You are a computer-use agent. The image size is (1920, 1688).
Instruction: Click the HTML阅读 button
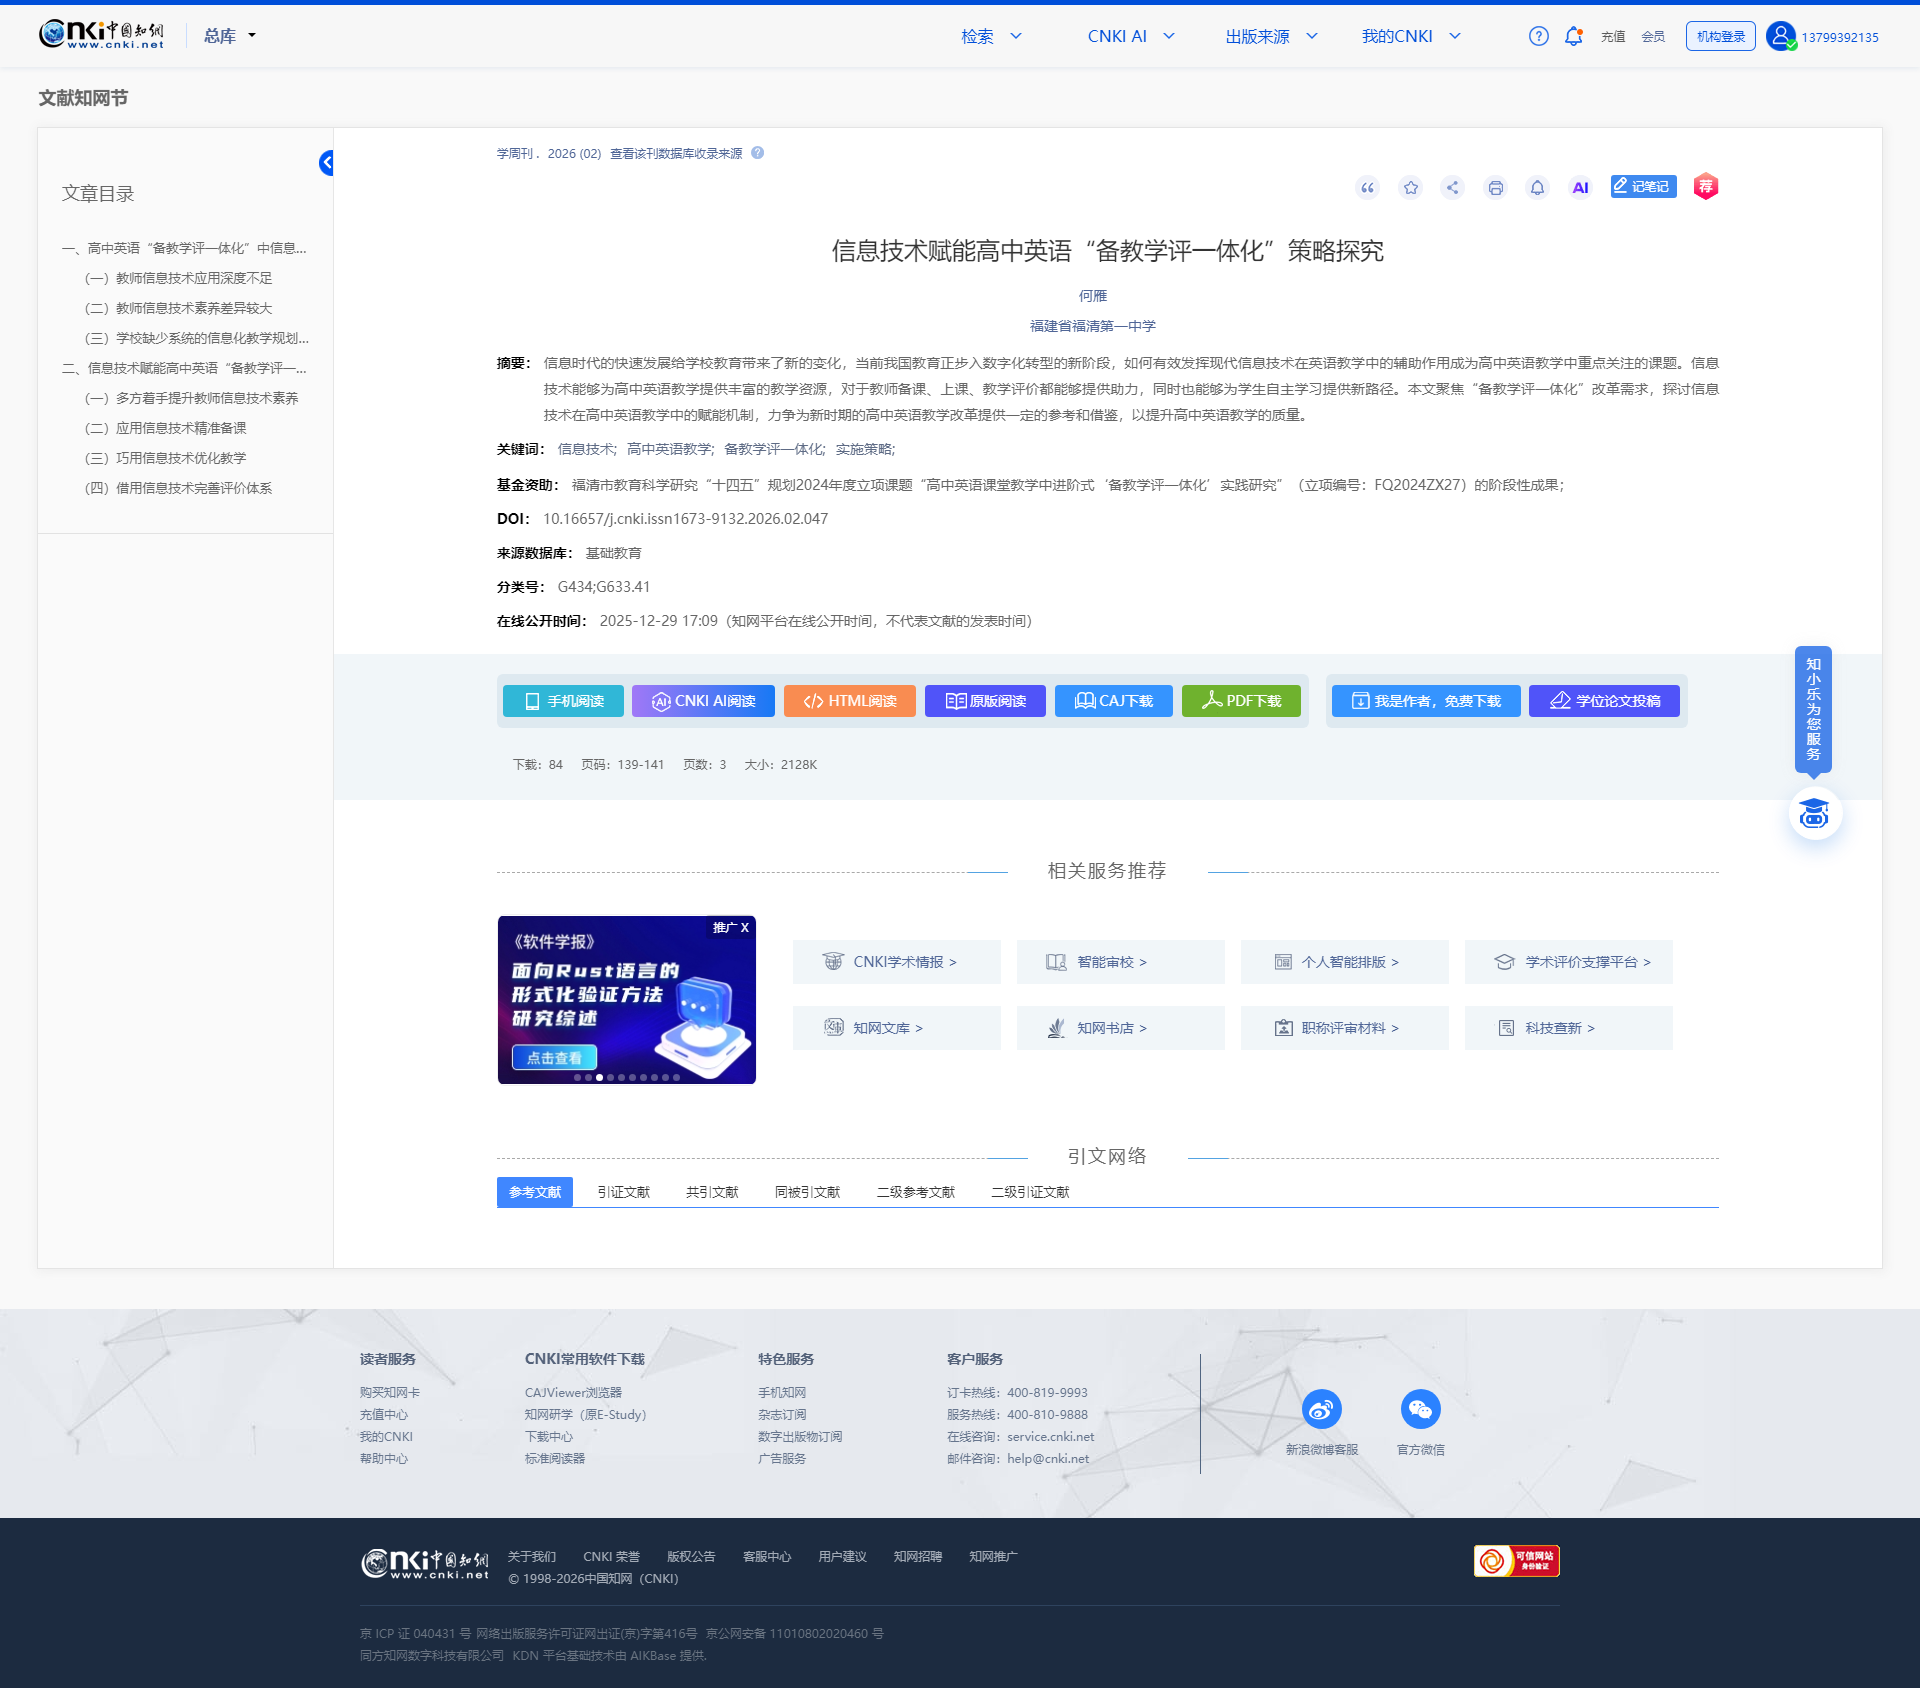pos(850,701)
